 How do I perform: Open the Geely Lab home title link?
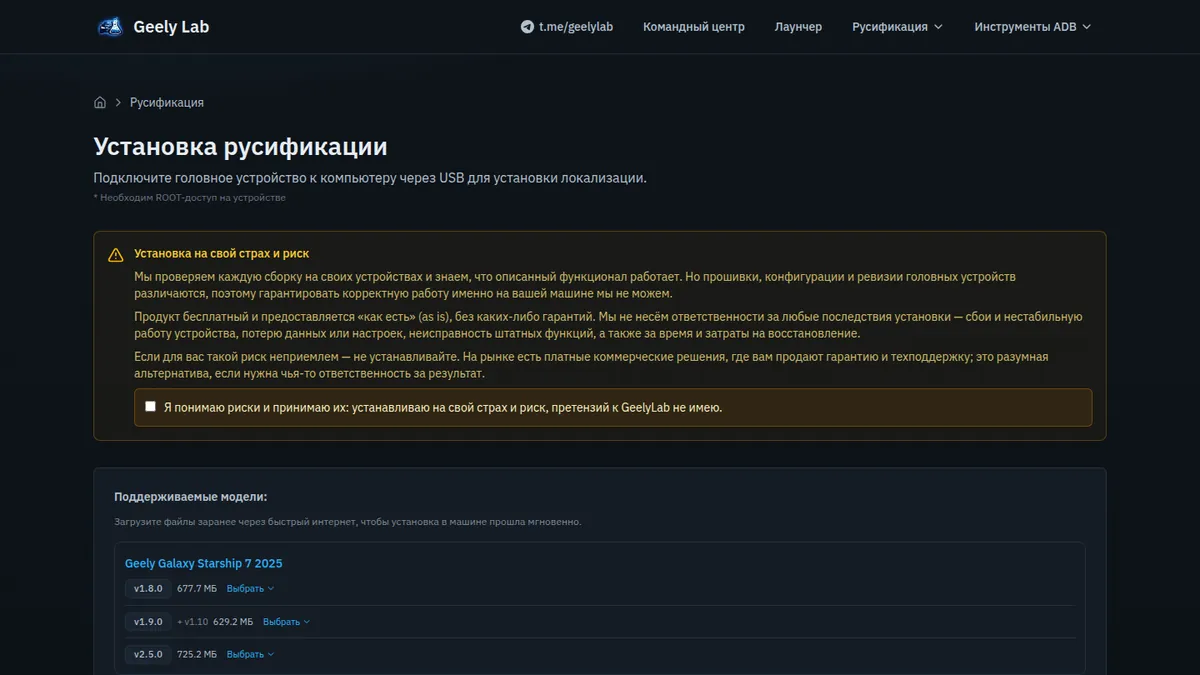[171, 27]
